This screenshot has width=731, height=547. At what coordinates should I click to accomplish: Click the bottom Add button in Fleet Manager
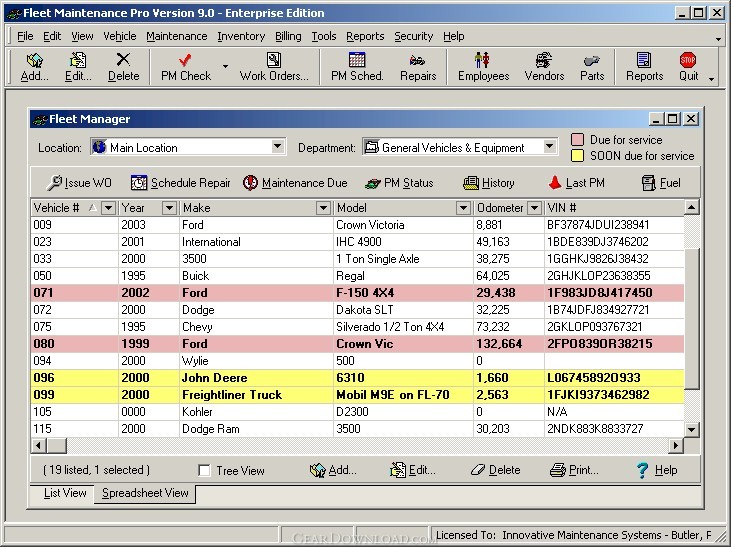[333, 470]
